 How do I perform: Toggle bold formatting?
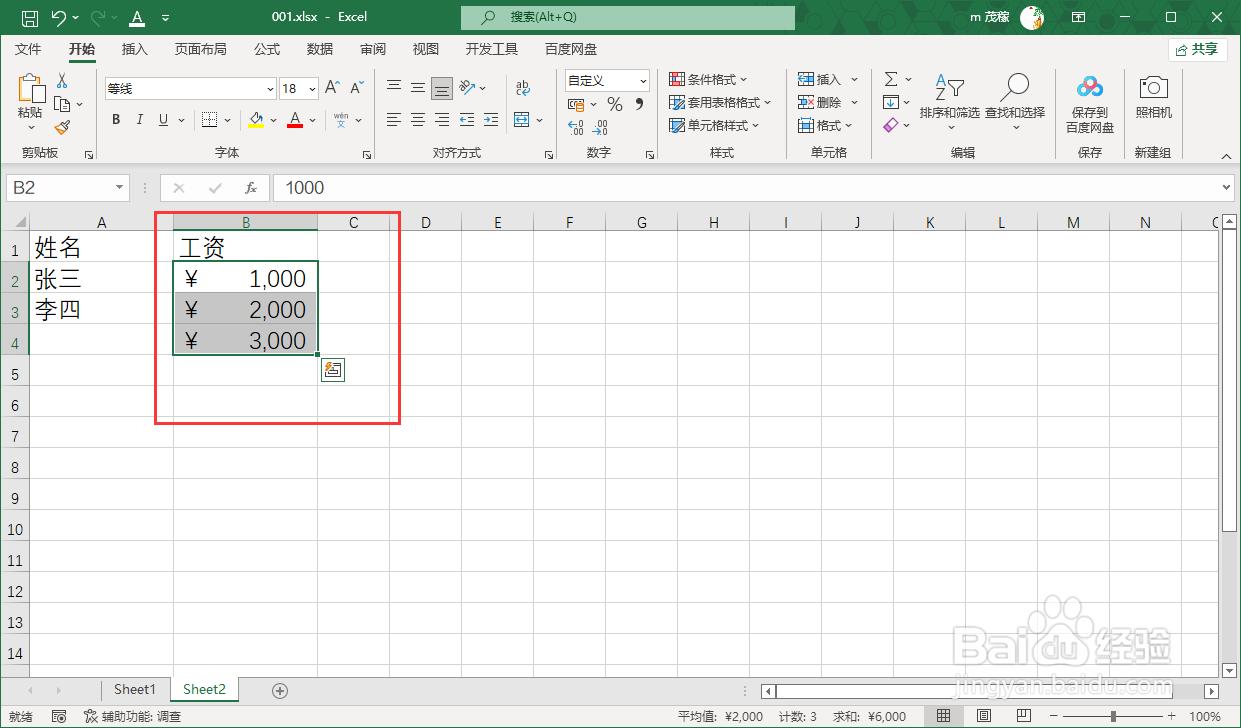pyautogui.click(x=115, y=118)
